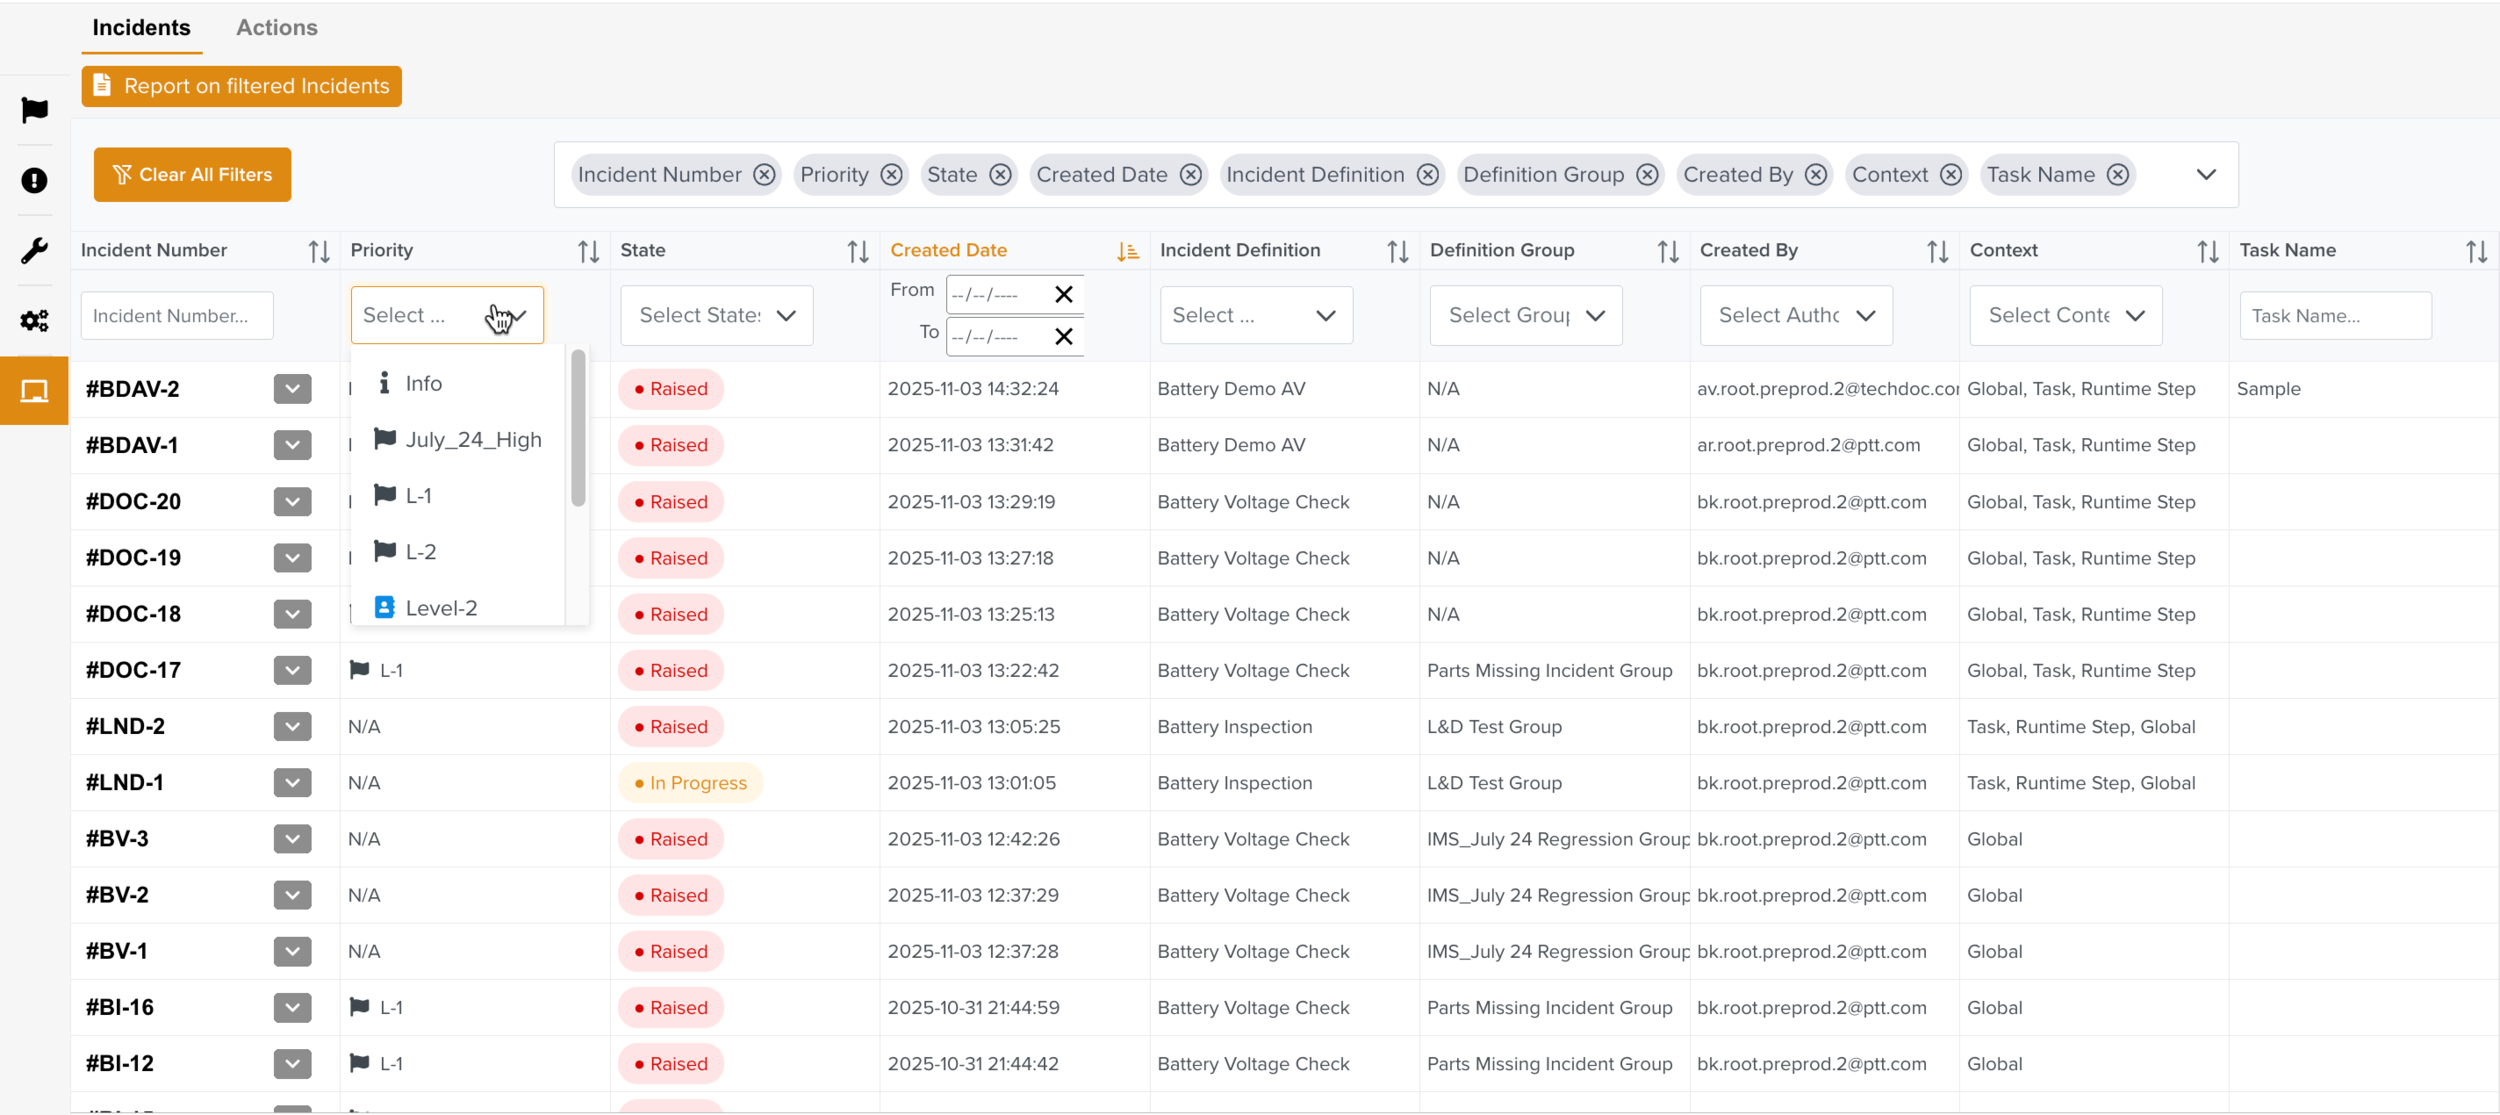Screen dimensions: 2500x1115
Task: Click the flag icon in left sidebar
Action: (x=34, y=110)
